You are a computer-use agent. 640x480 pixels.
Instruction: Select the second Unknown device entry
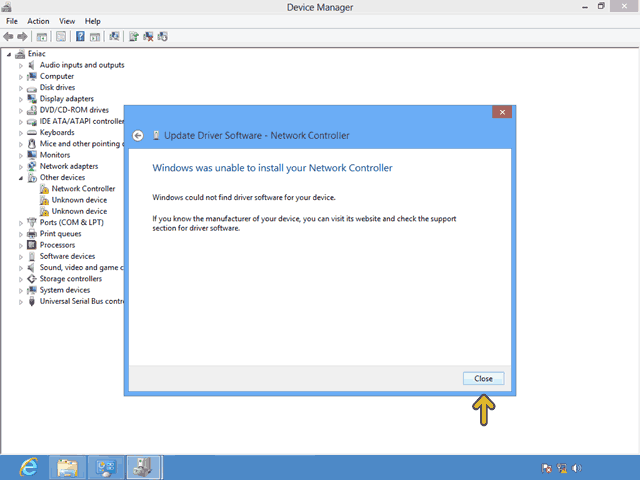pyautogui.click(x=79, y=211)
